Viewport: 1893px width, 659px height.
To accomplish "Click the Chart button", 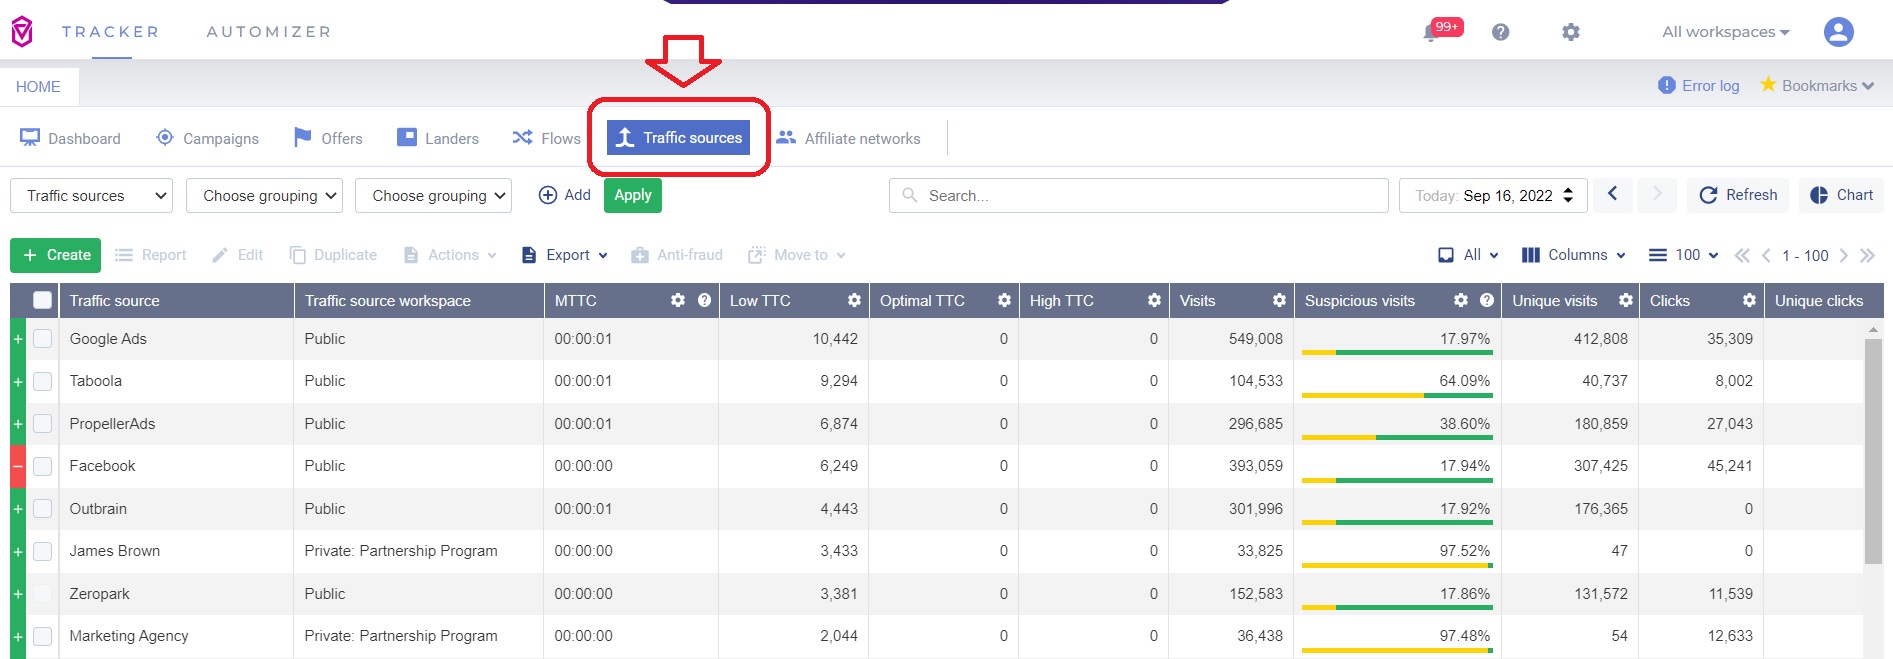I will pyautogui.click(x=1842, y=195).
